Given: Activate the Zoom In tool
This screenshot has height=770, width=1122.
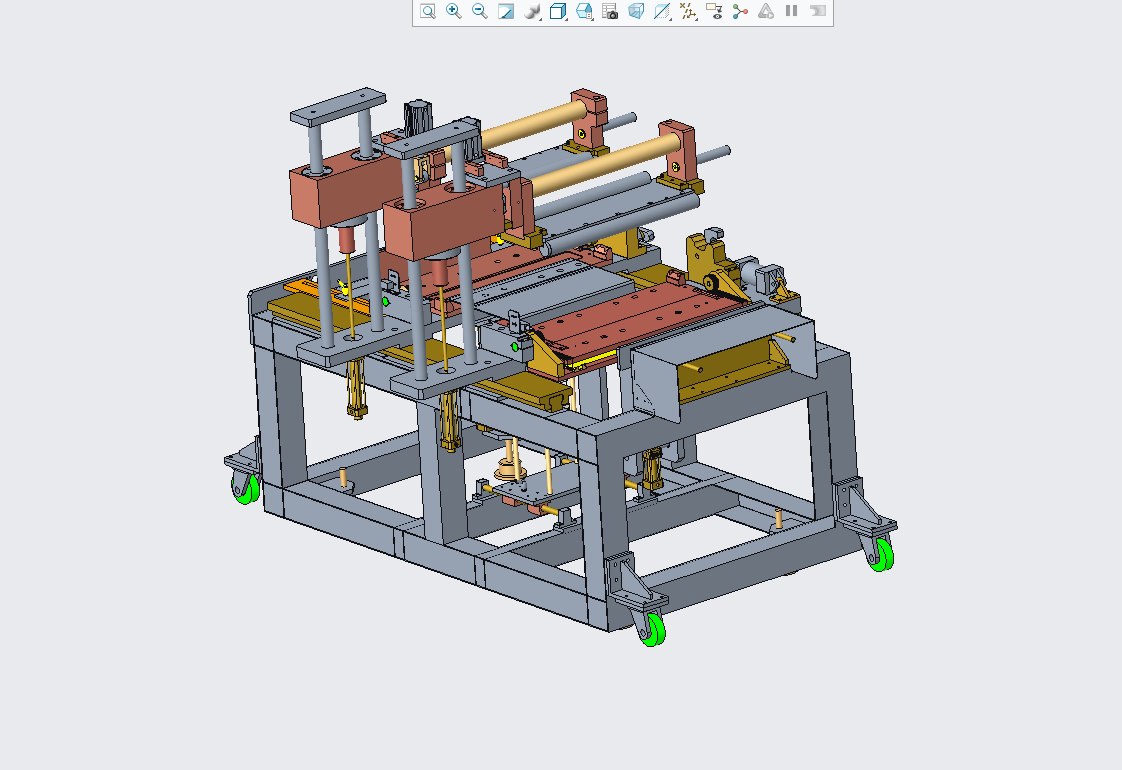Looking at the screenshot, I should pyautogui.click(x=454, y=11).
